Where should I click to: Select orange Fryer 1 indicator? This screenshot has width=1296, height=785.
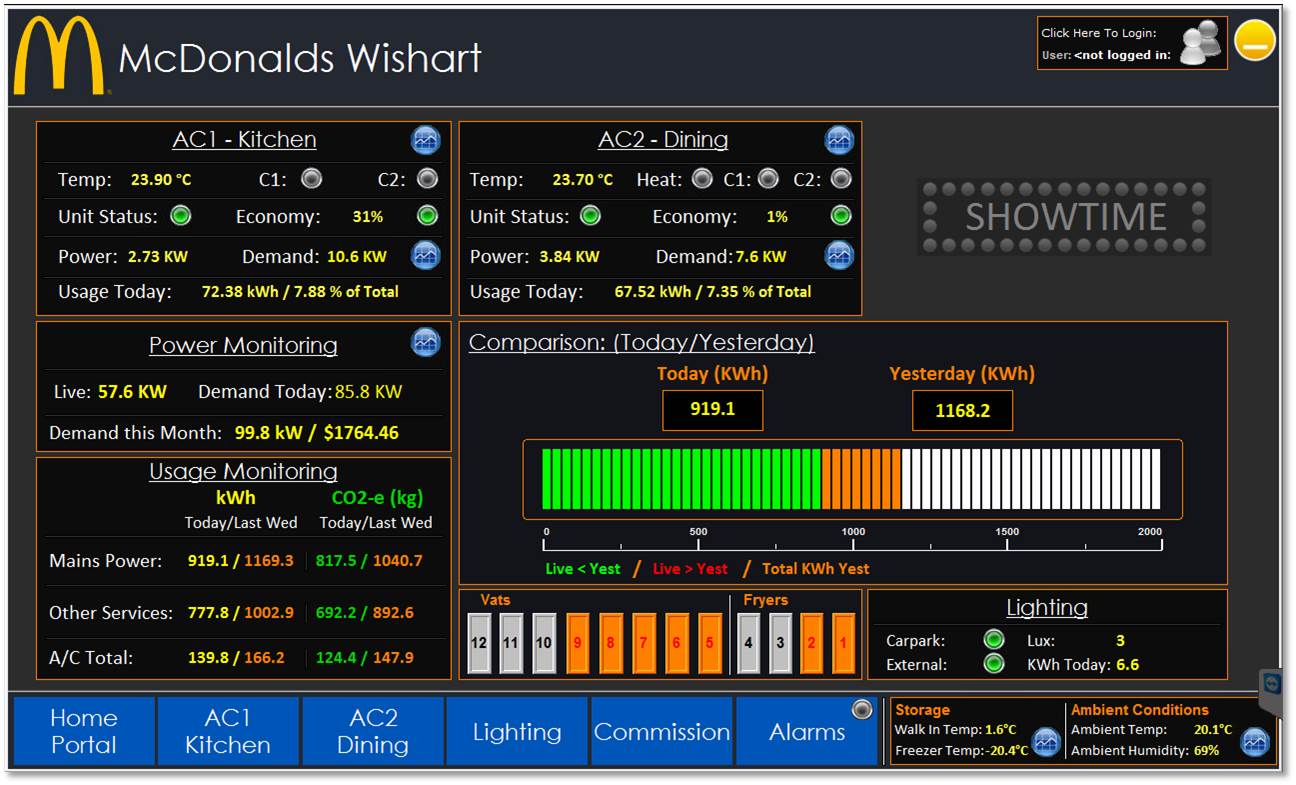[843, 643]
